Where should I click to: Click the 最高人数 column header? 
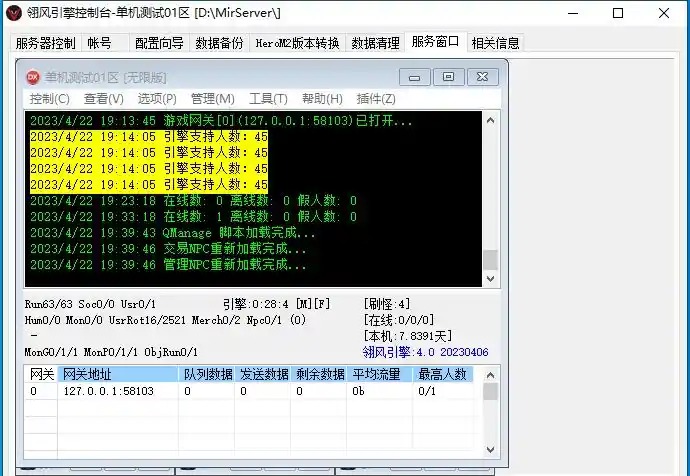point(443,374)
